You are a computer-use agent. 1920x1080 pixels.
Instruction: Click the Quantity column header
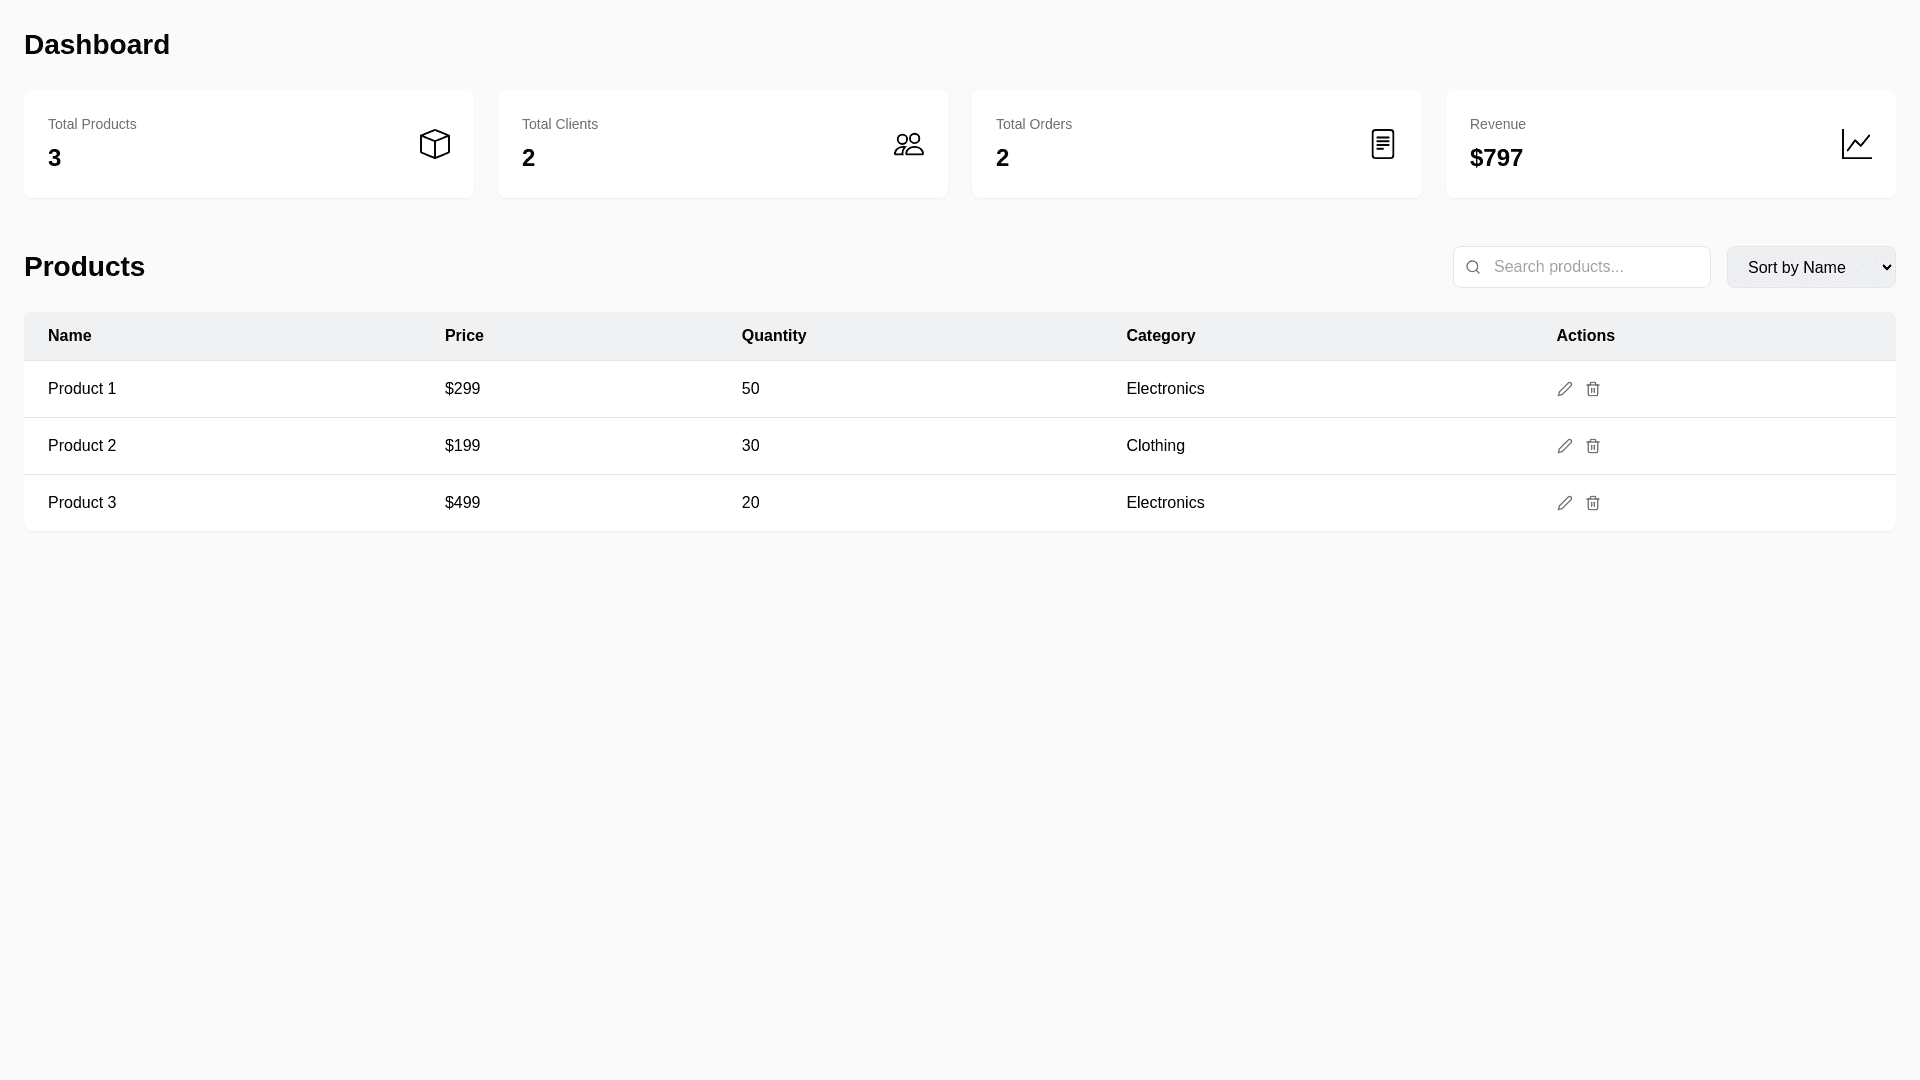(x=774, y=336)
